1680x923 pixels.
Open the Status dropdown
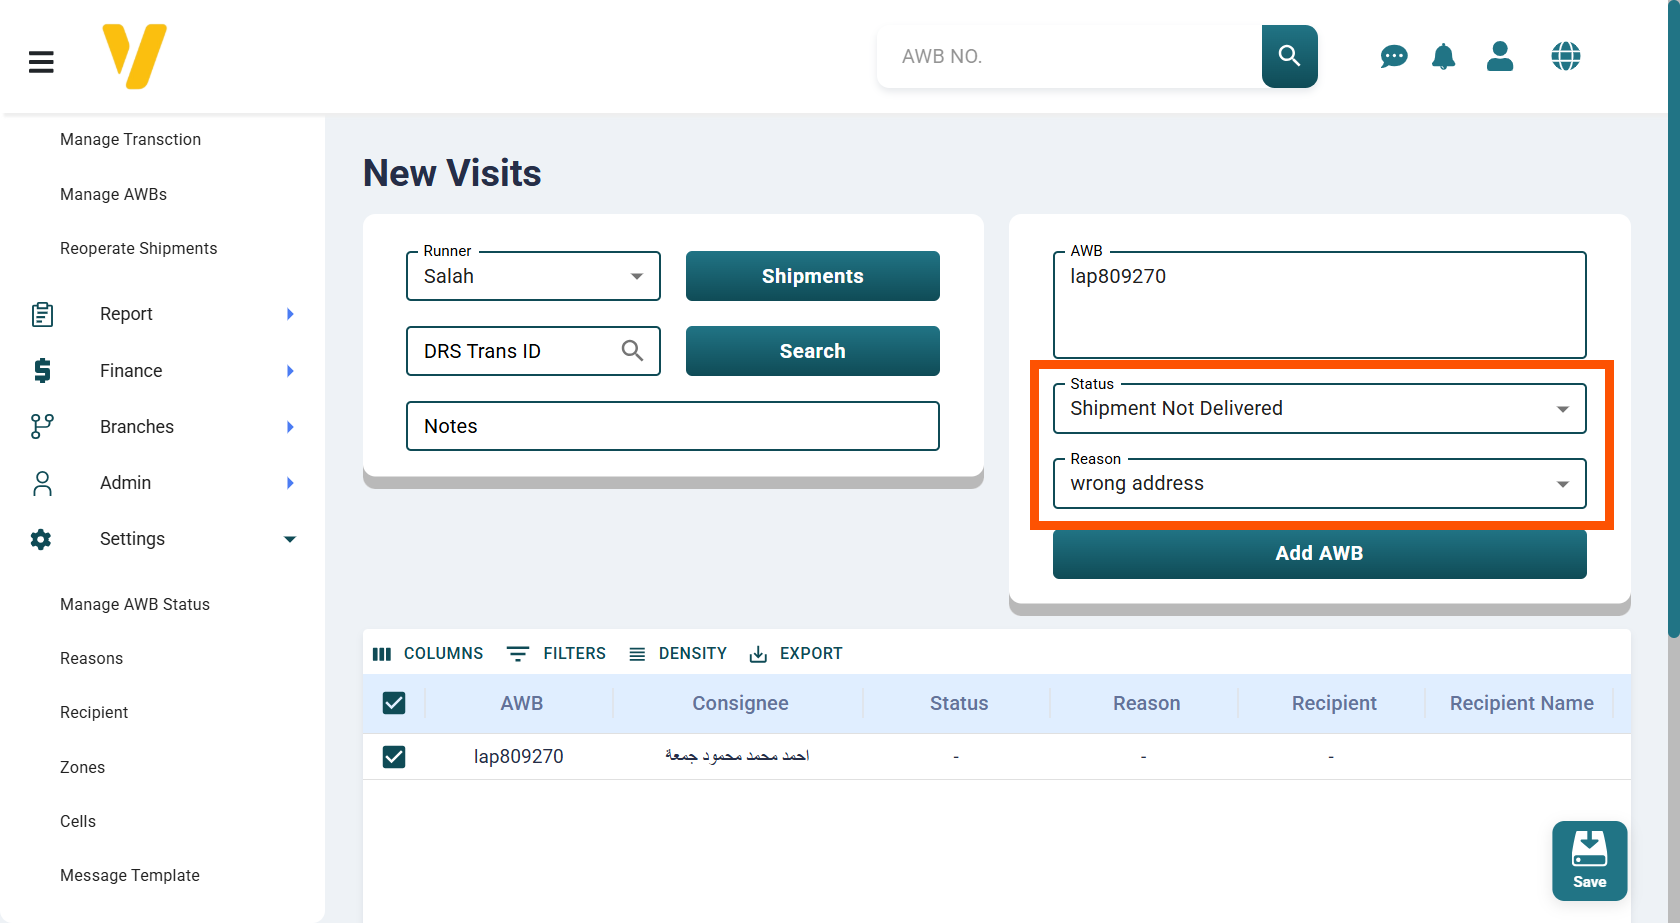coord(1318,409)
